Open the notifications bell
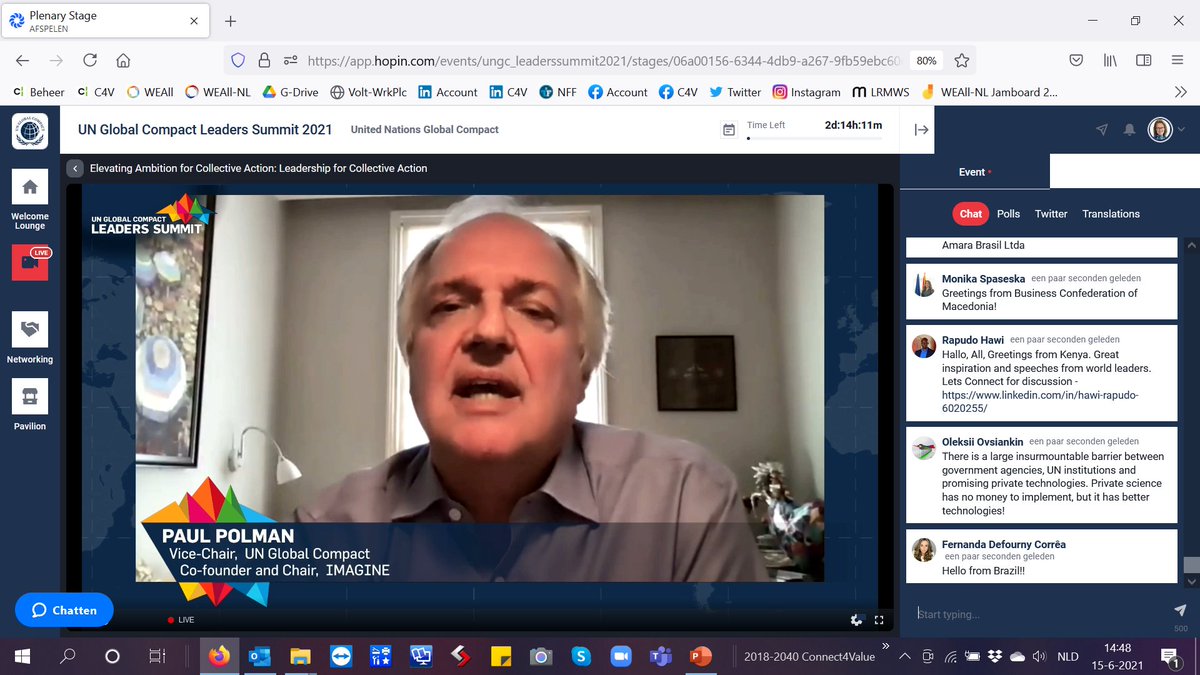This screenshot has width=1200, height=675. coord(1130,130)
